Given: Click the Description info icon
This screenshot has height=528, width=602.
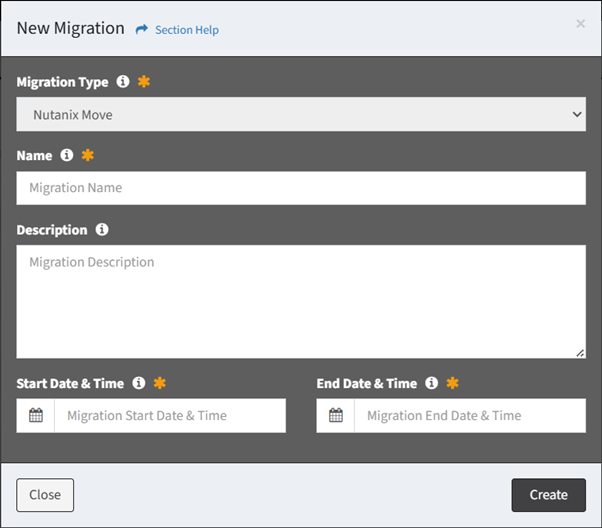Looking at the screenshot, I should click(102, 230).
